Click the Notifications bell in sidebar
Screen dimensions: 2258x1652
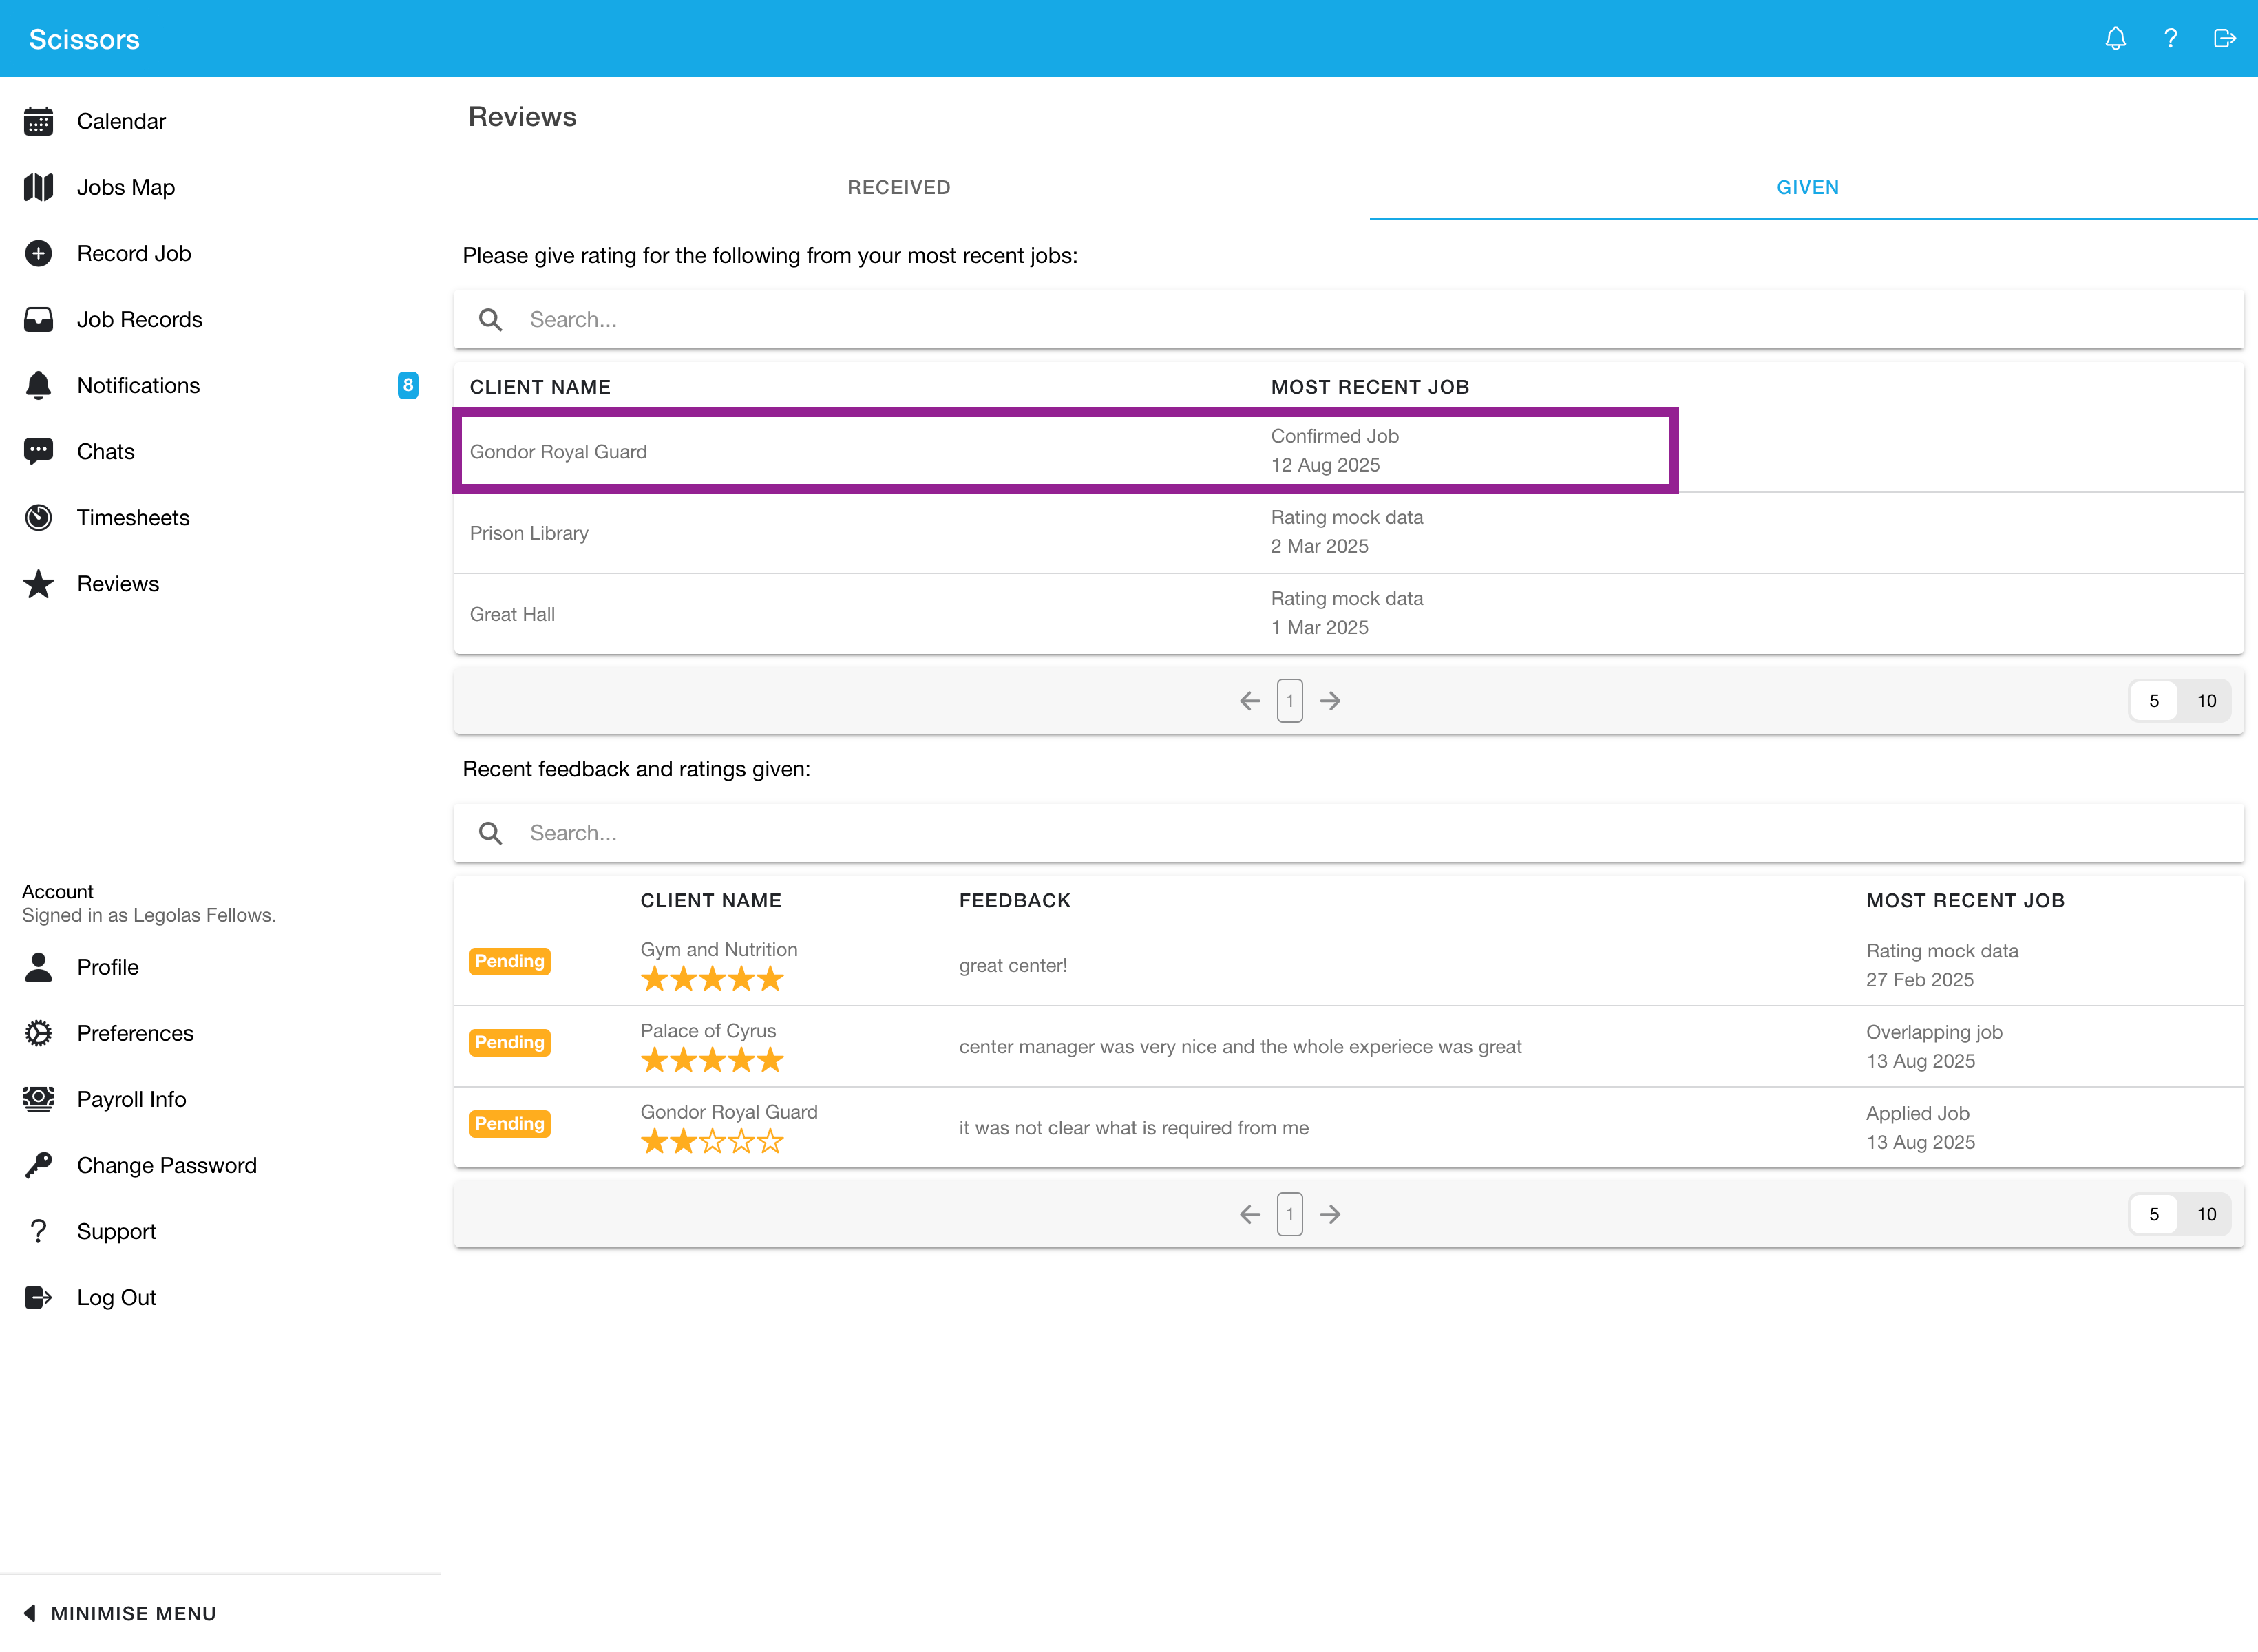pyautogui.click(x=38, y=385)
